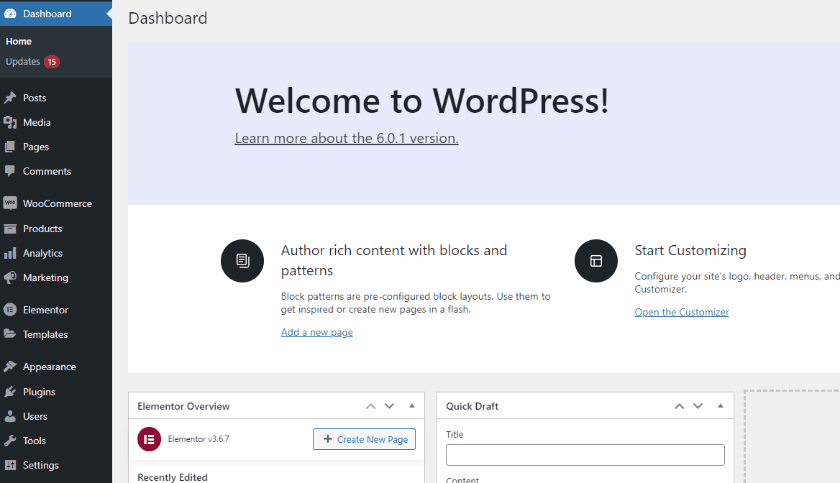Click the Start Customizing heading
This screenshot has height=483, width=840.
[690, 250]
